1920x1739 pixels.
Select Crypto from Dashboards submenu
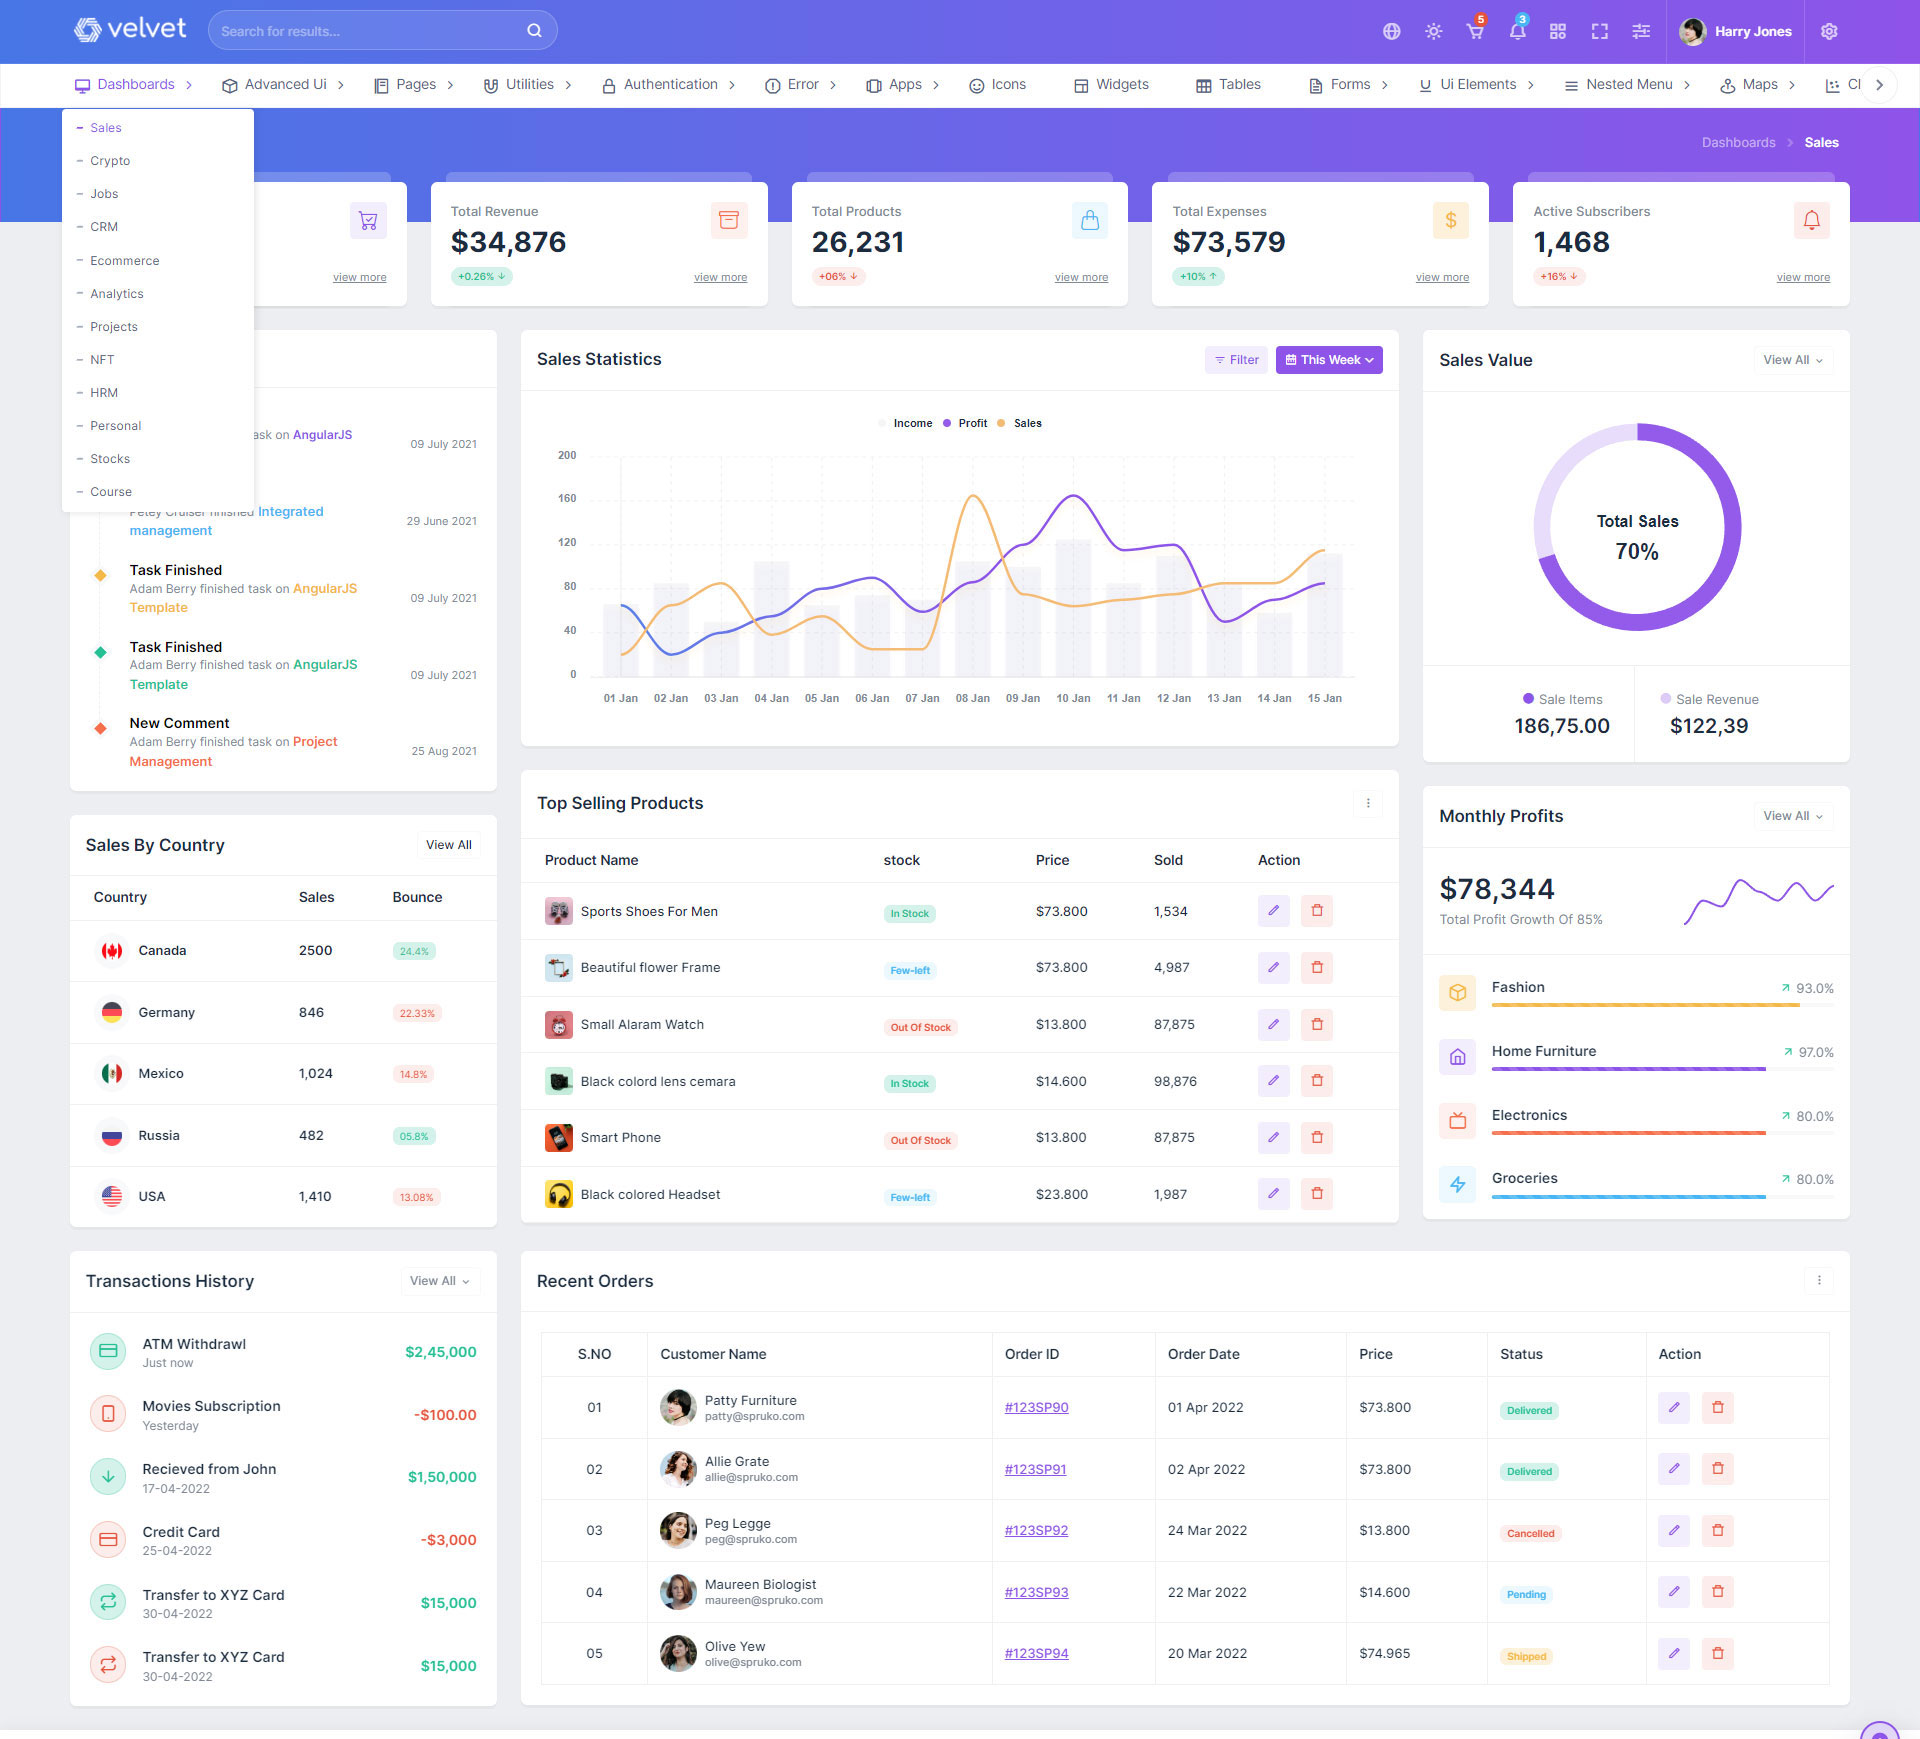110,161
